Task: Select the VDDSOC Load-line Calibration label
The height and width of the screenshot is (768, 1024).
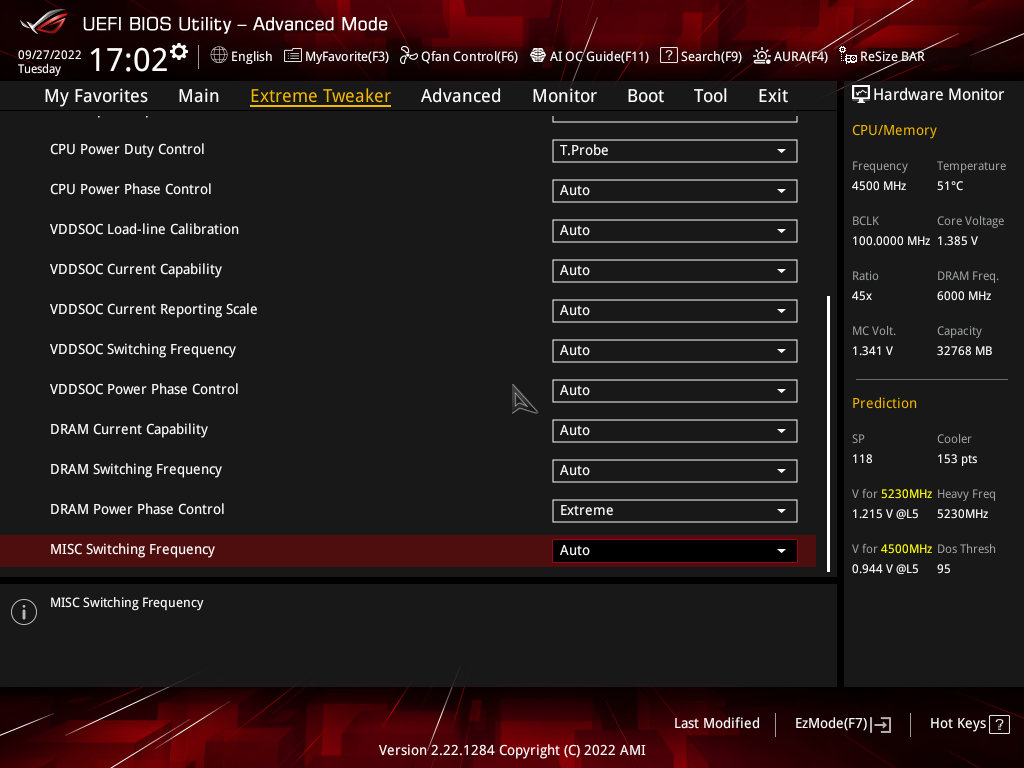Action: click(x=144, y=229)
